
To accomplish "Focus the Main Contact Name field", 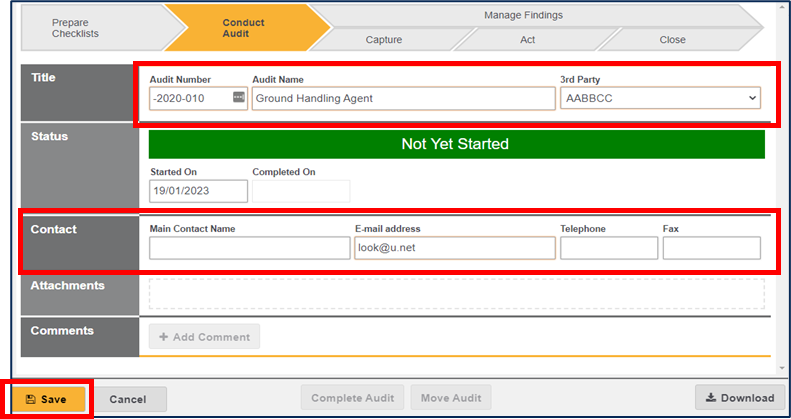I will click(x=250, y=248).
